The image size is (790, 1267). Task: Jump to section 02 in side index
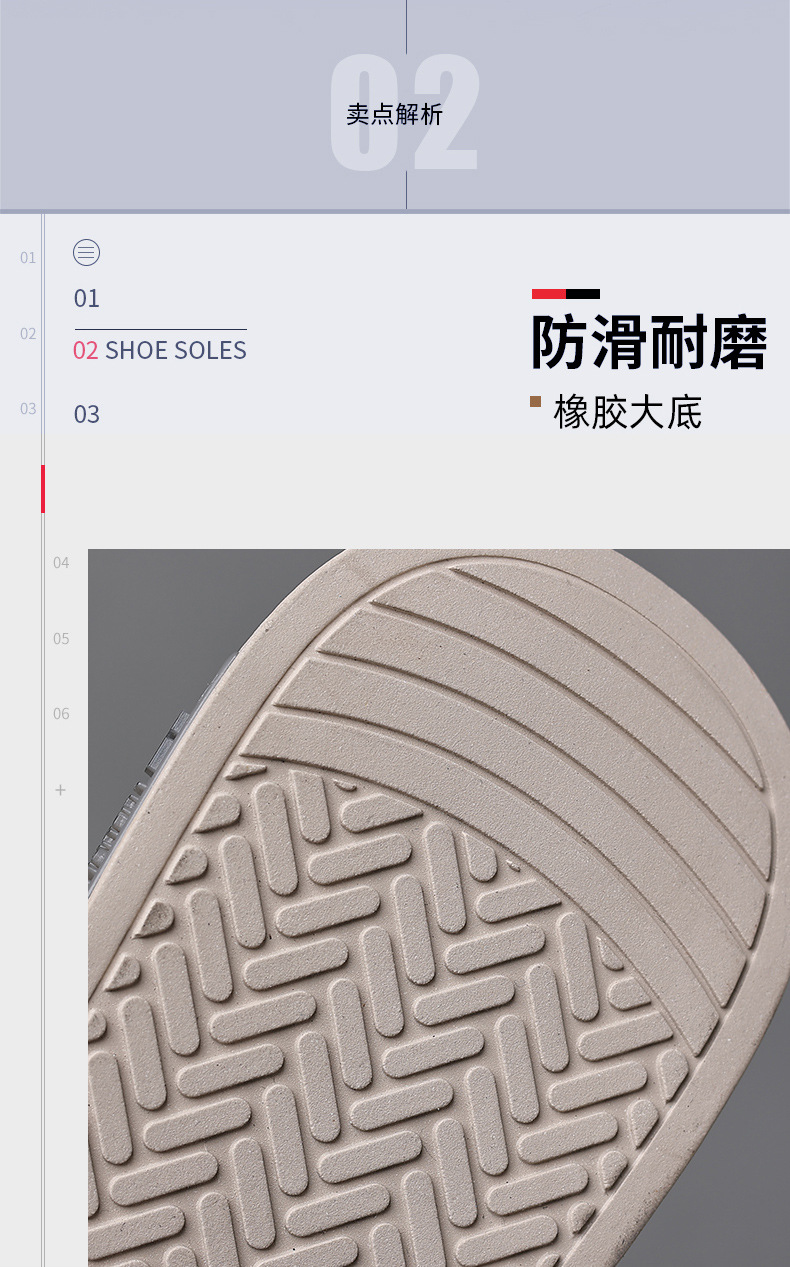(28, 333)
